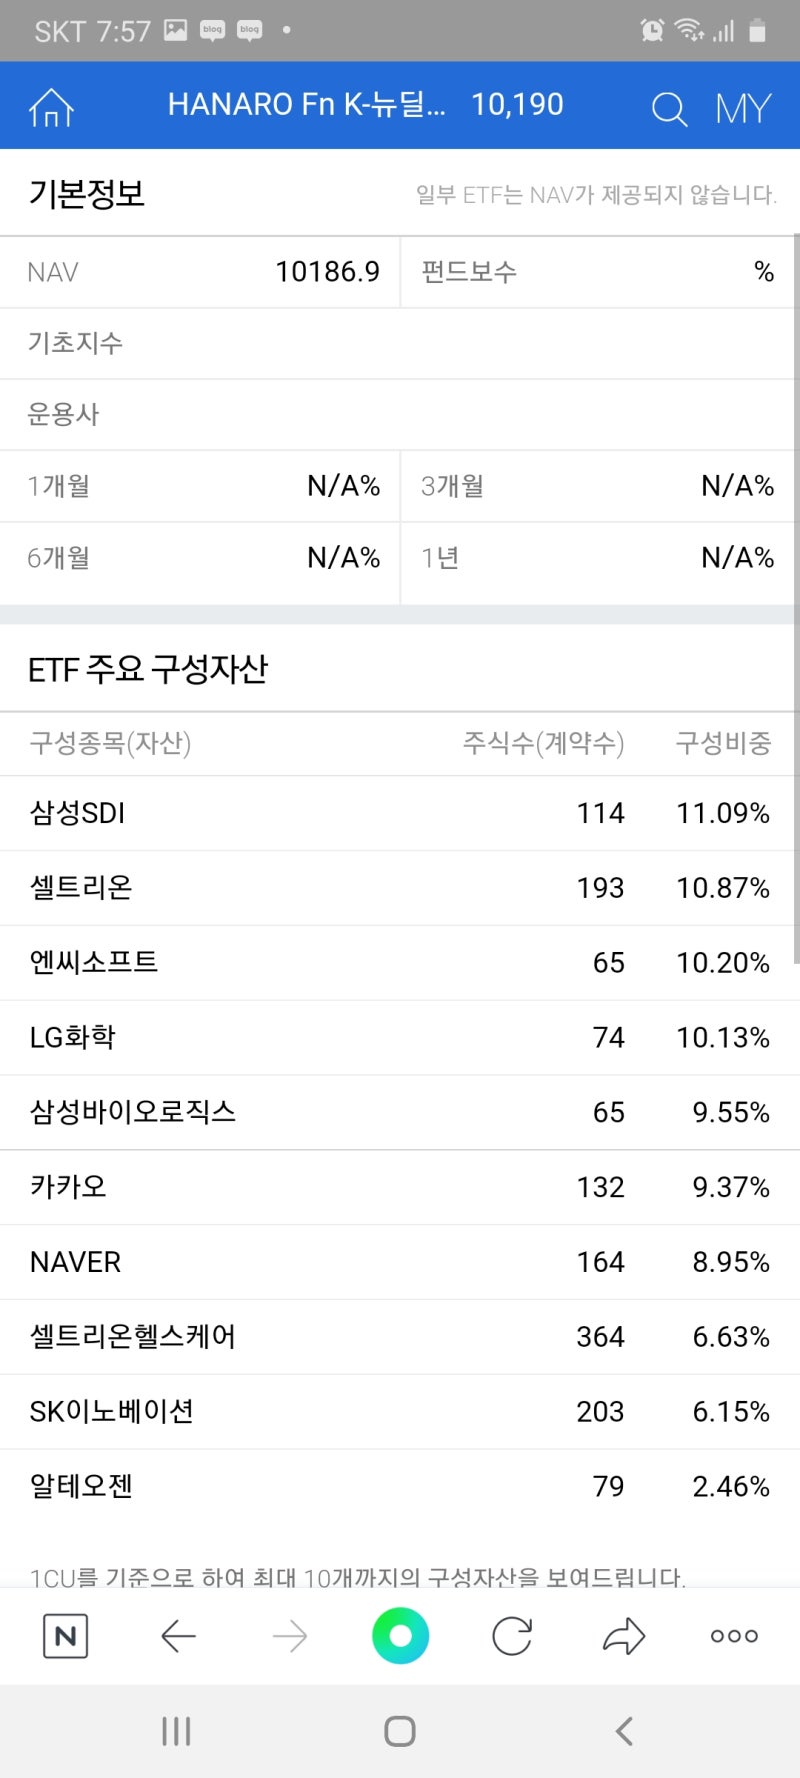Open Naver home with the N icon
This screenshot has width=800, height=1778.
(x=64, y=1636)
